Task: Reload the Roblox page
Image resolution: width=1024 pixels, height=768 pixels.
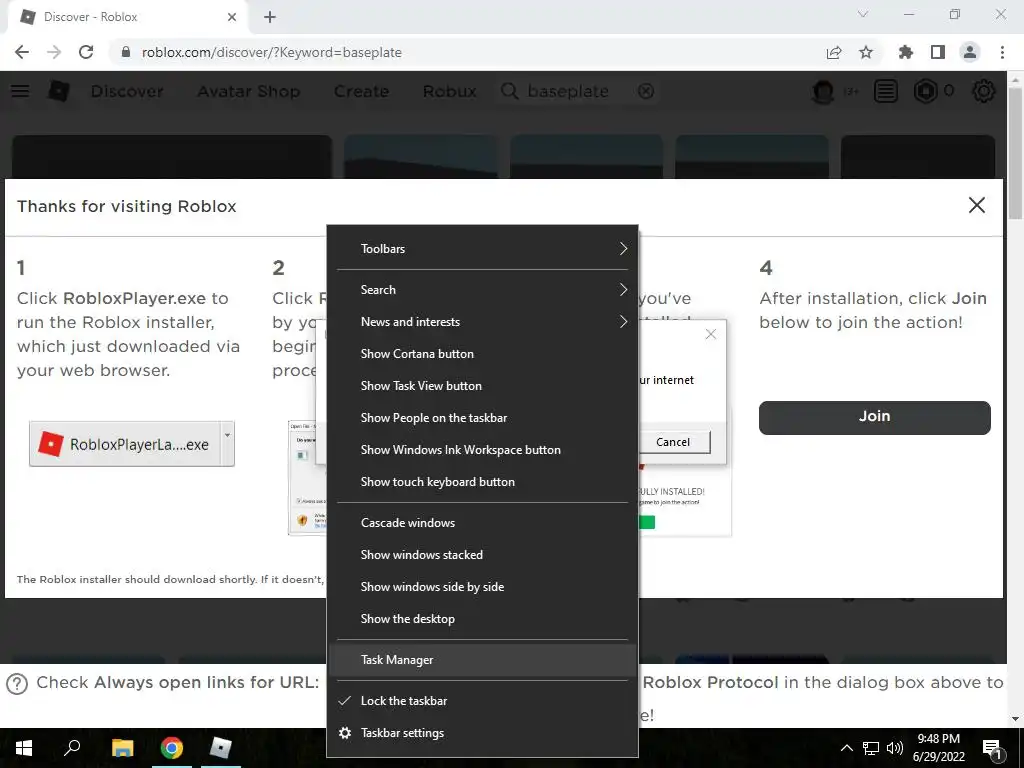Action: coord(86,52)
